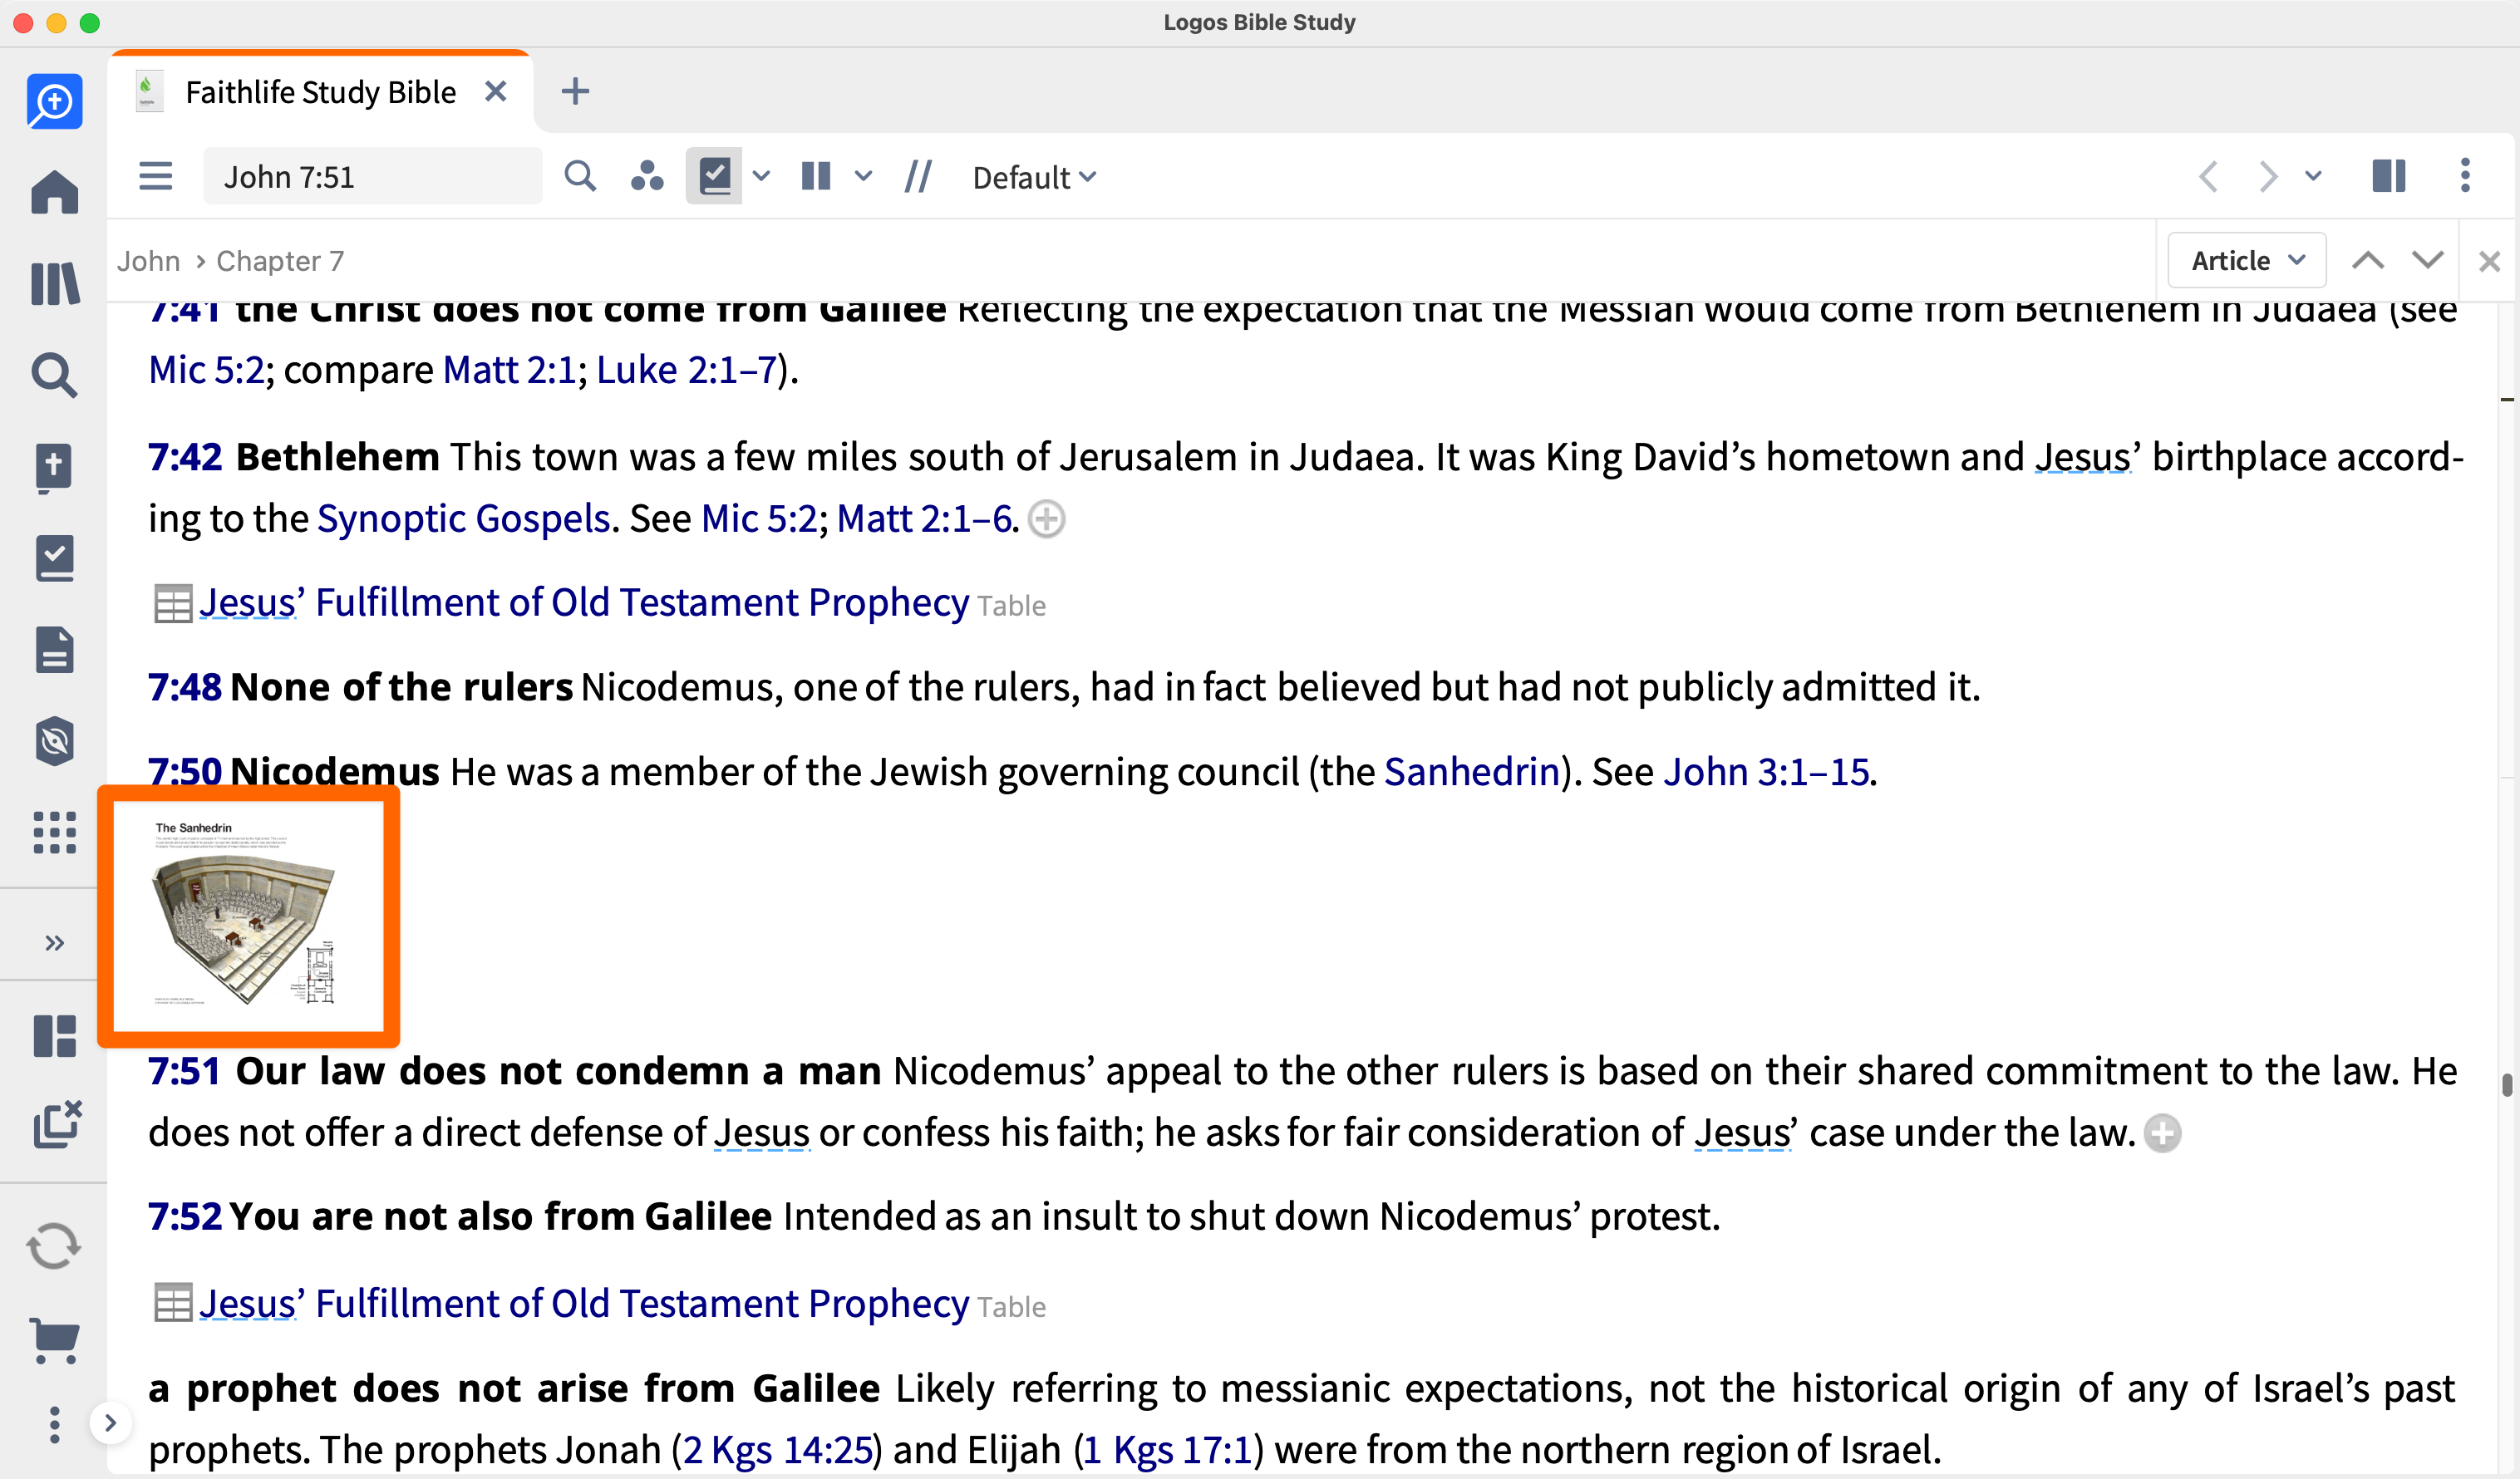The height and width of the screenshot is (1479, 2520).
Task: Open the Luke 2:1–7 link
Action: 686,370
